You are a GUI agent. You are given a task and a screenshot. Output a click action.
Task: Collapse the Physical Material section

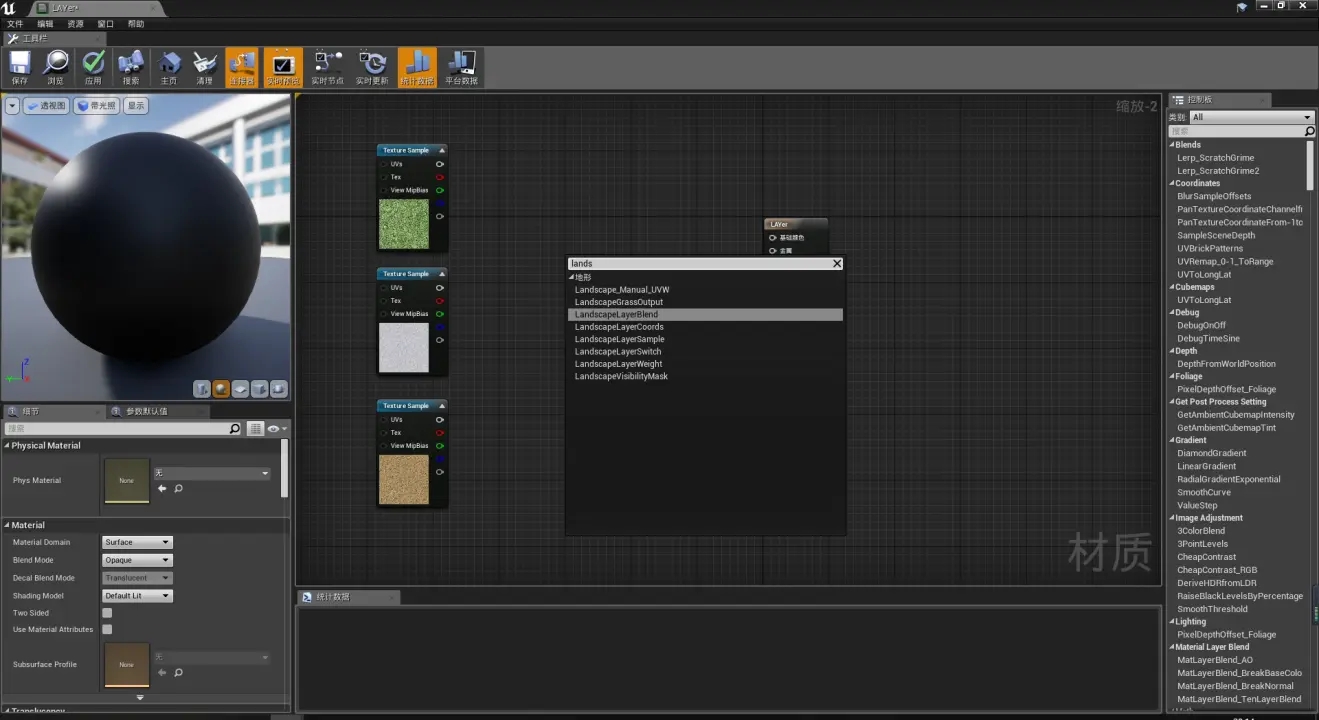pos(7,446)
